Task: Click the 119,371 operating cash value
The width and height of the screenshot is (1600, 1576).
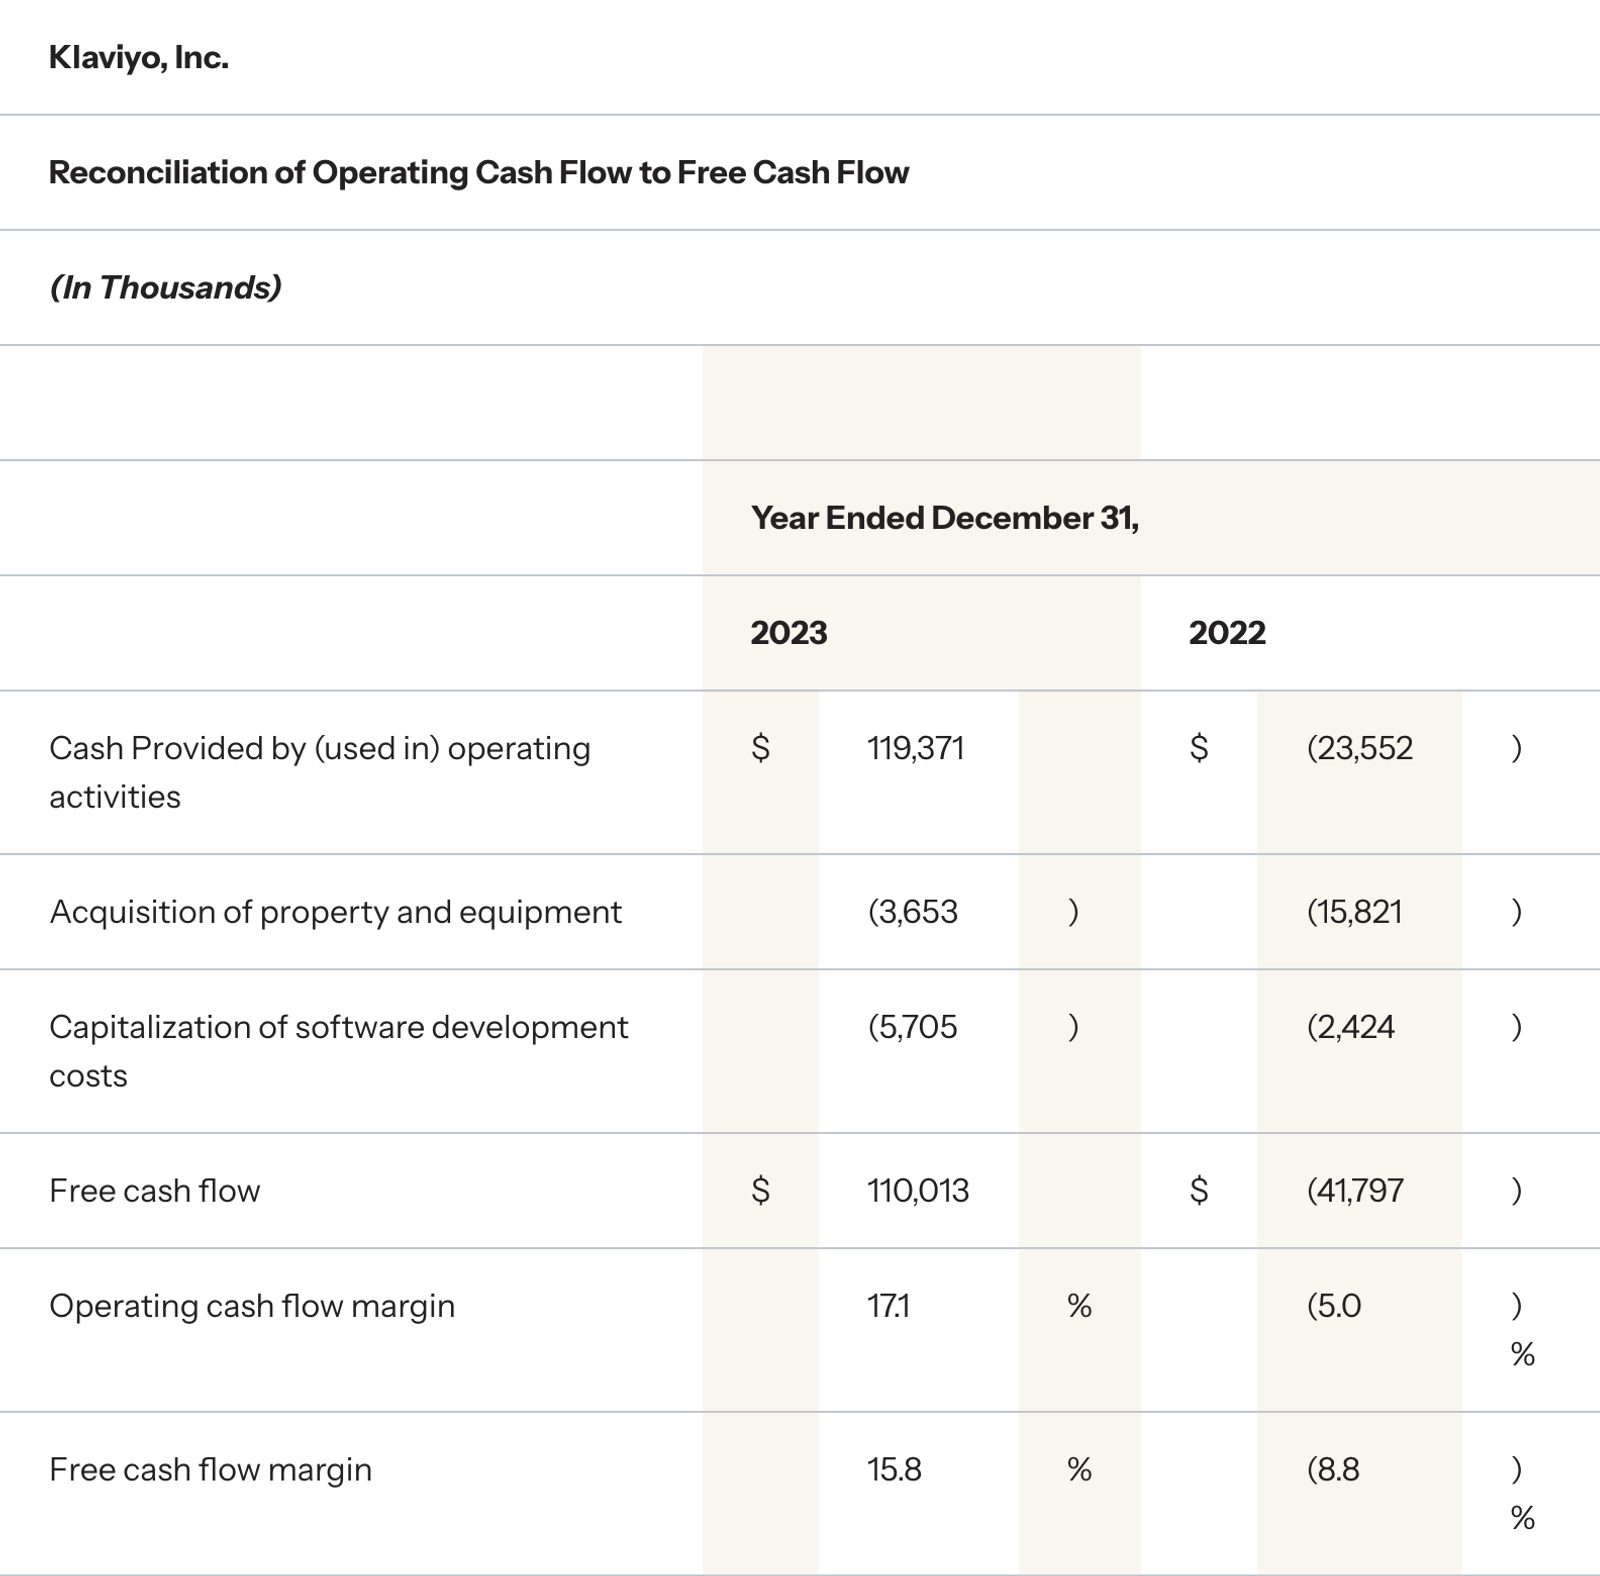Action: 916,748
